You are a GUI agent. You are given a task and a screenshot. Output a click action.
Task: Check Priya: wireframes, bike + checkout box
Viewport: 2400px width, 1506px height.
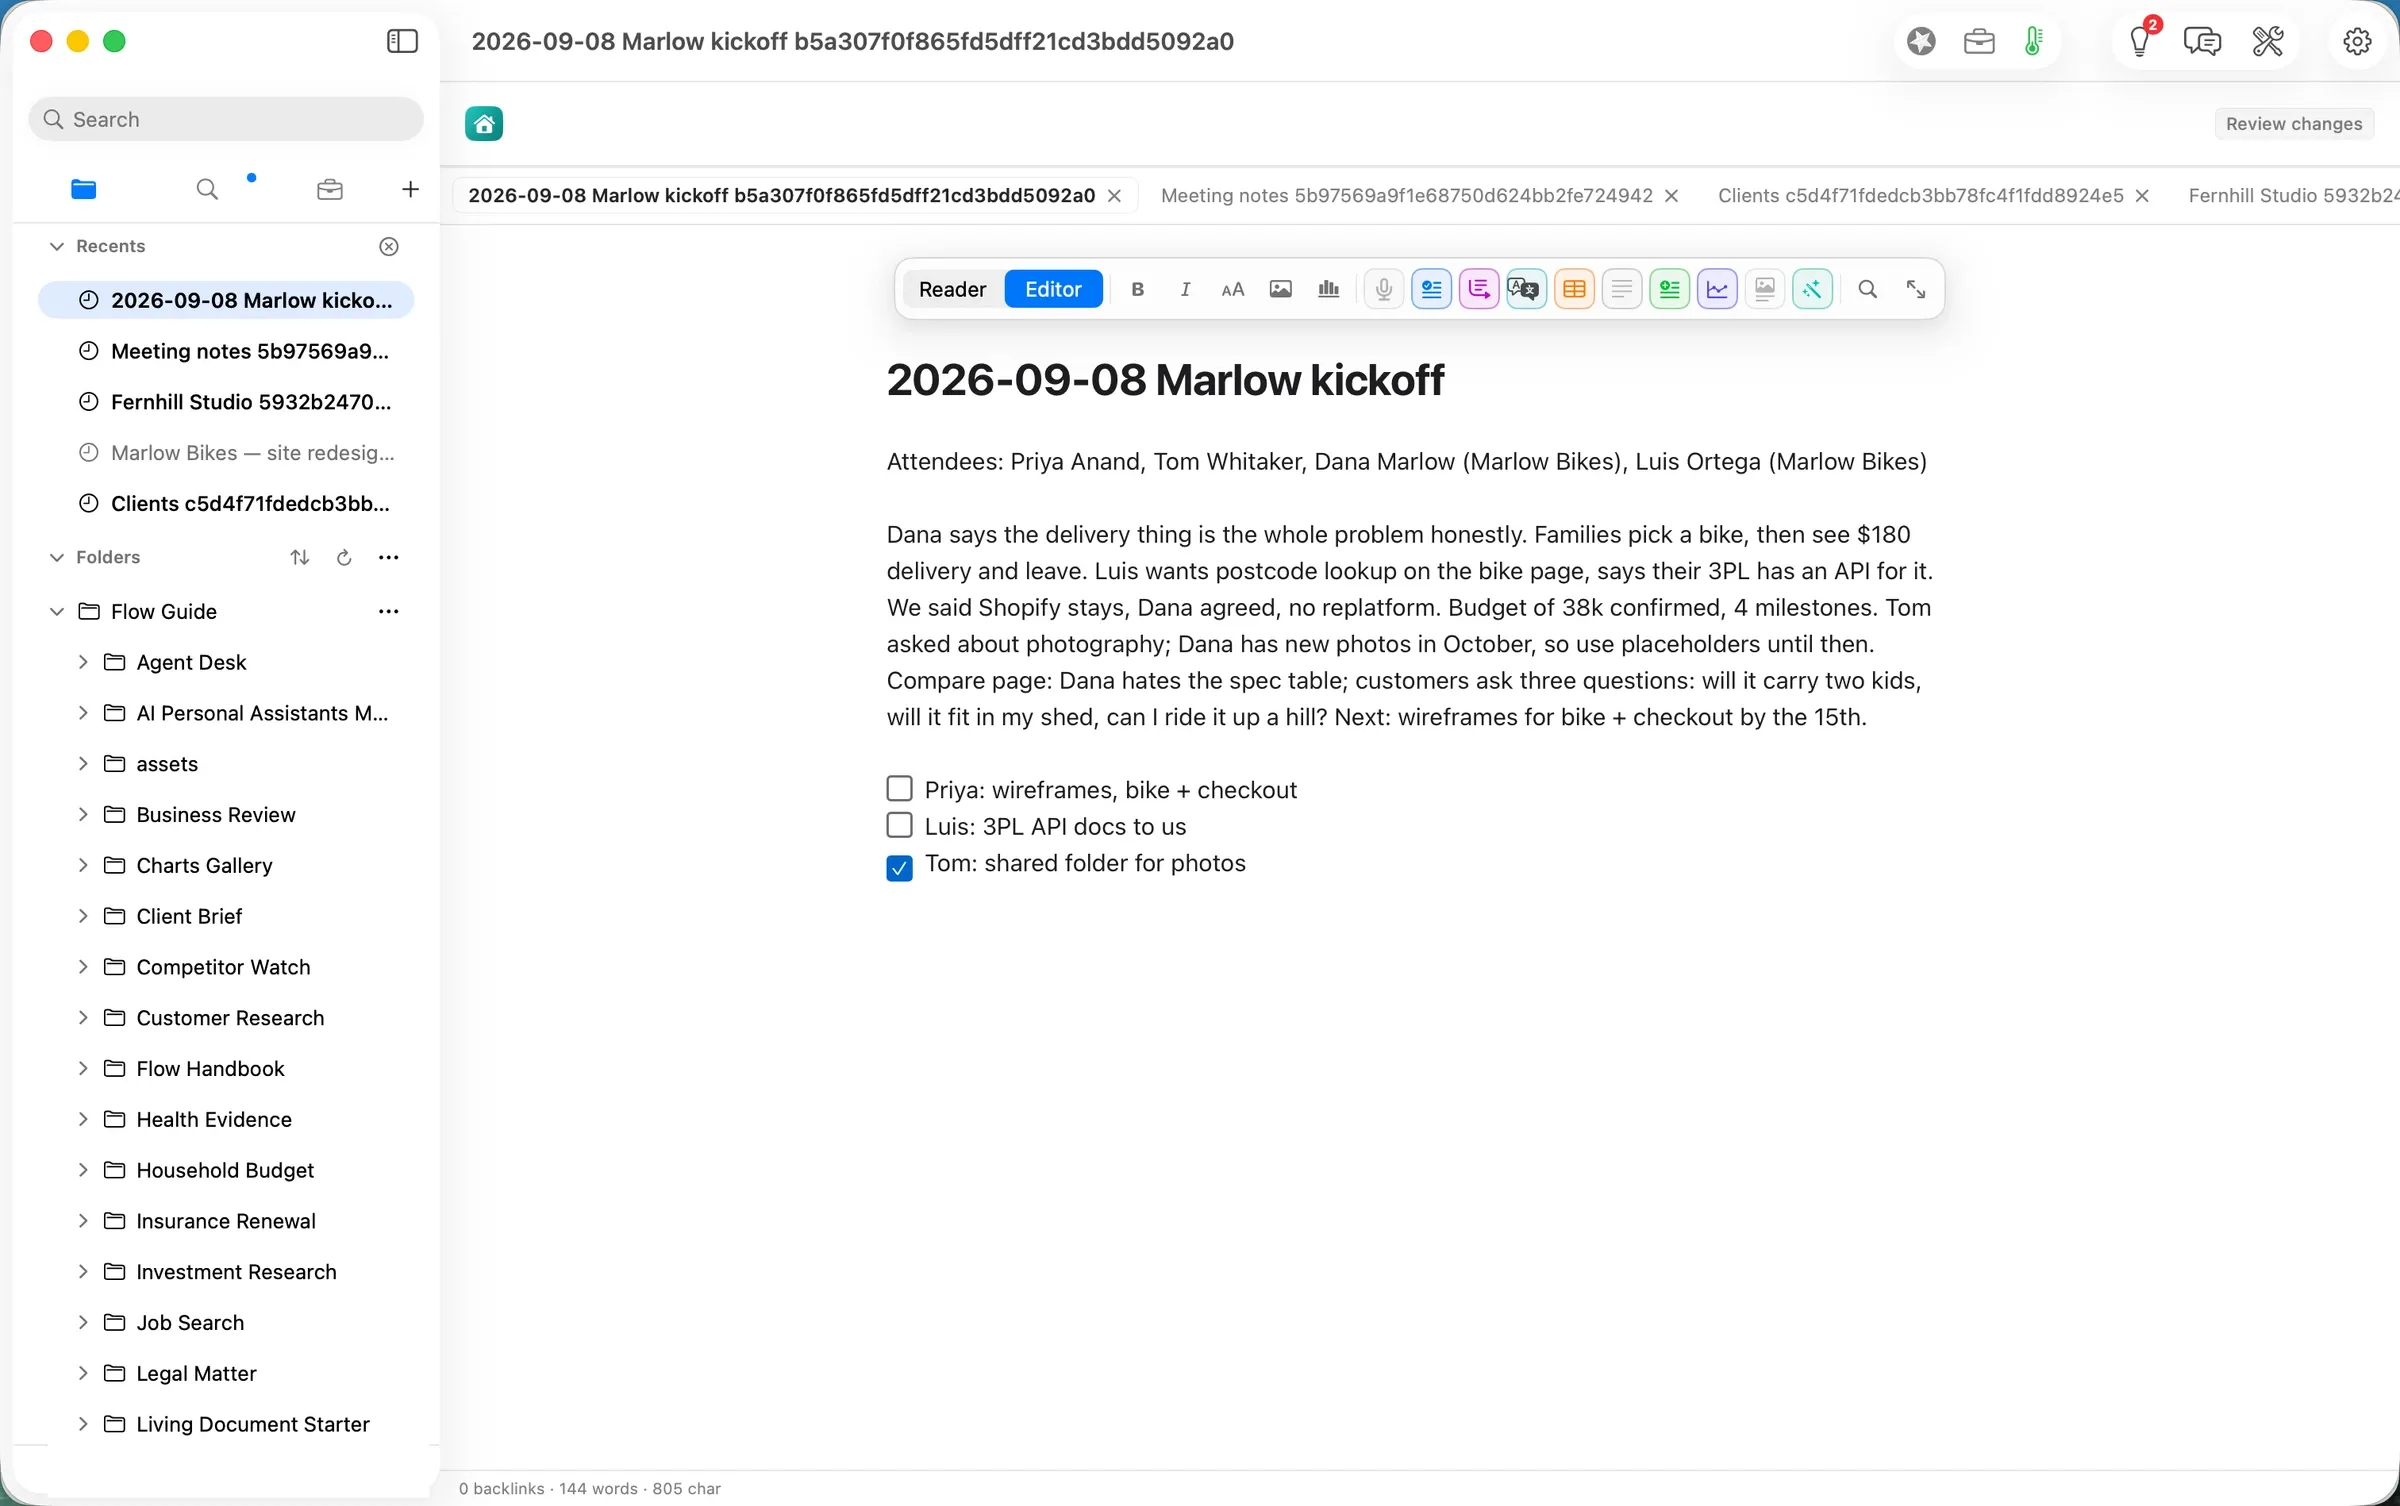point(899,789)
